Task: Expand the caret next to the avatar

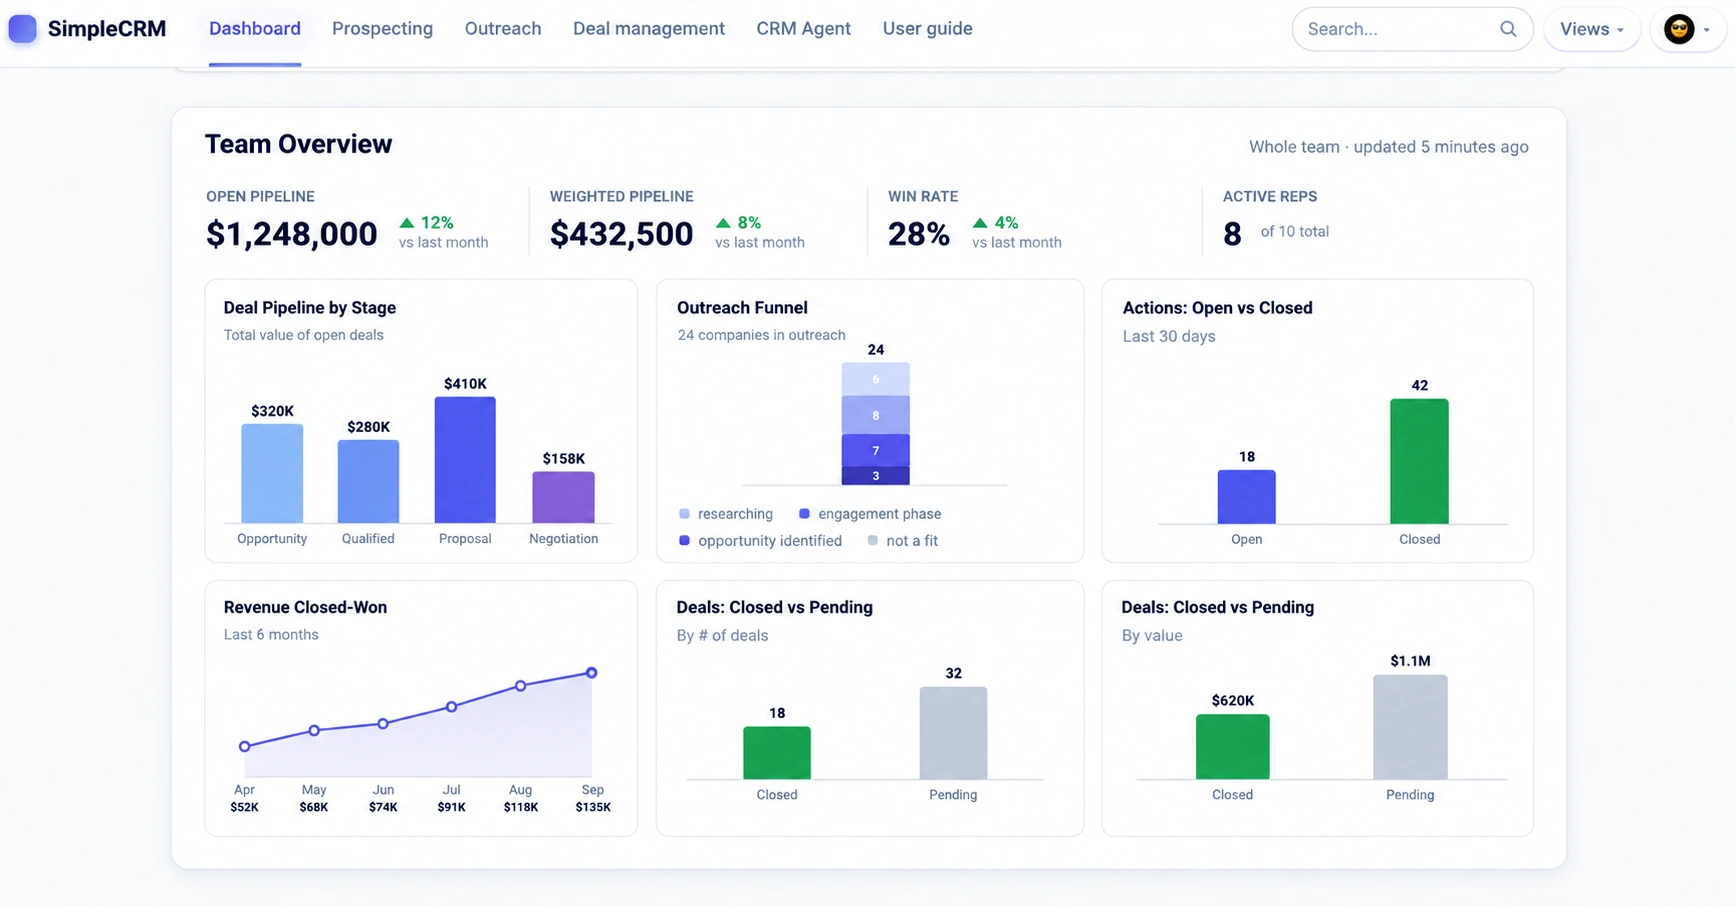Action: (x=1707, y=30)
